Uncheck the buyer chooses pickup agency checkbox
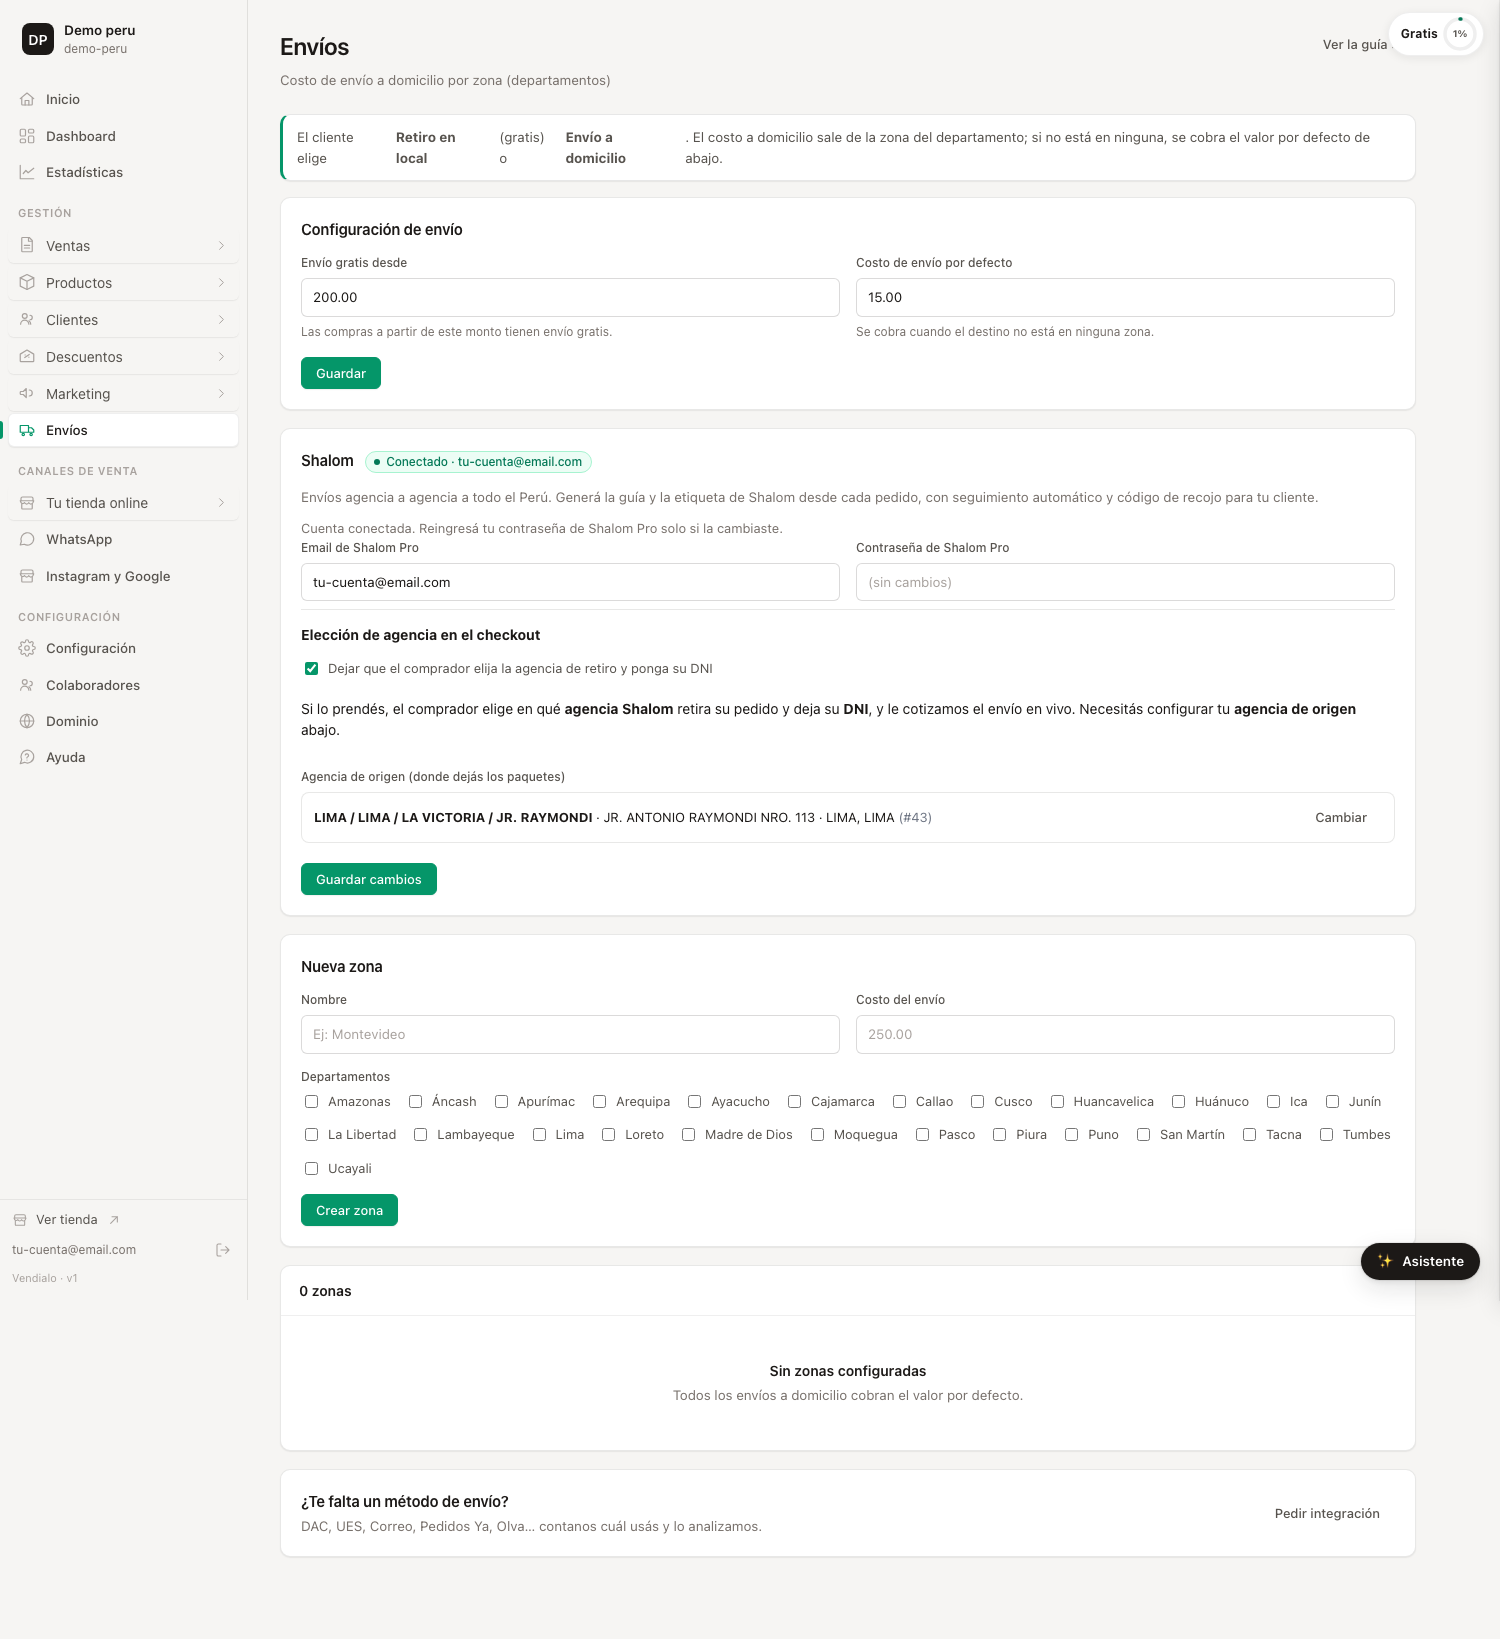Screen dimensions: 1500x1639 tap(311, 668)
